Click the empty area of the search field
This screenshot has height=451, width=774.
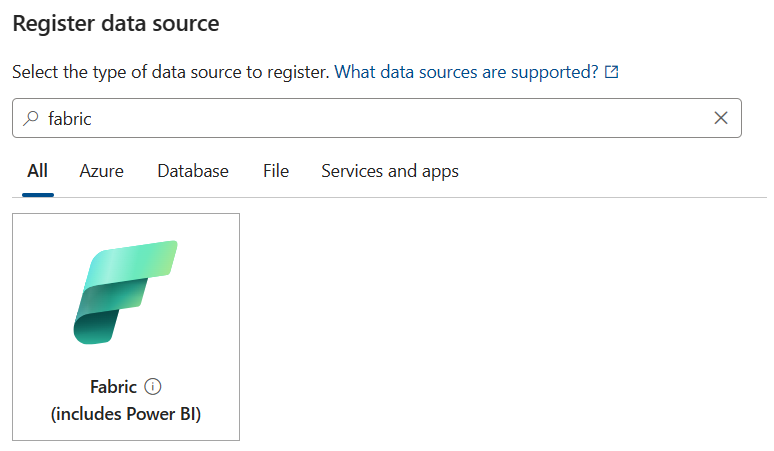[400, 118]
